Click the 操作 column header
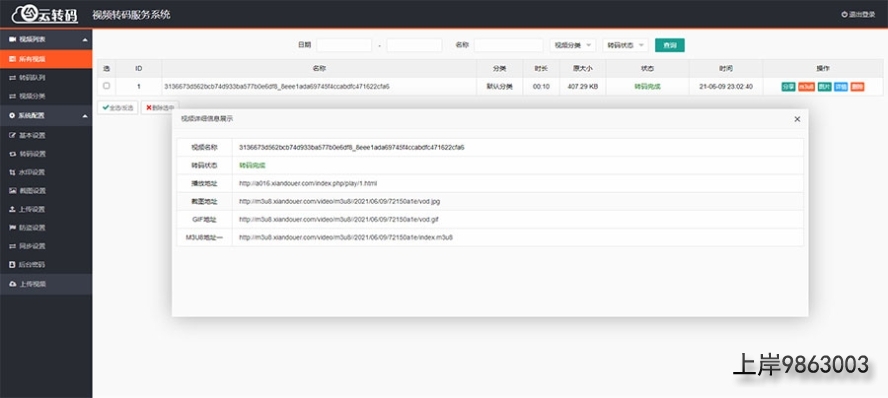This screenshot has height=398, width=888. pyautogui.click(x=822, y=69)
